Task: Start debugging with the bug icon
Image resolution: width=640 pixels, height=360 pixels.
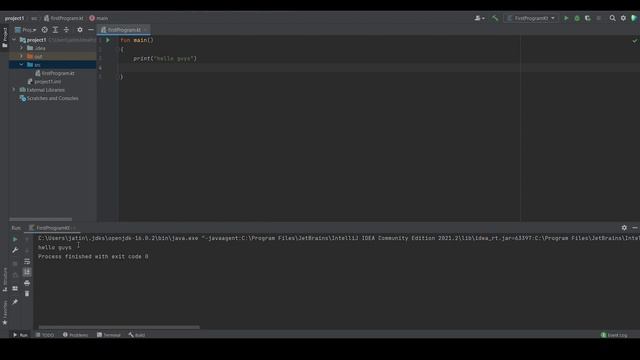Action: (x=577, y=18)
